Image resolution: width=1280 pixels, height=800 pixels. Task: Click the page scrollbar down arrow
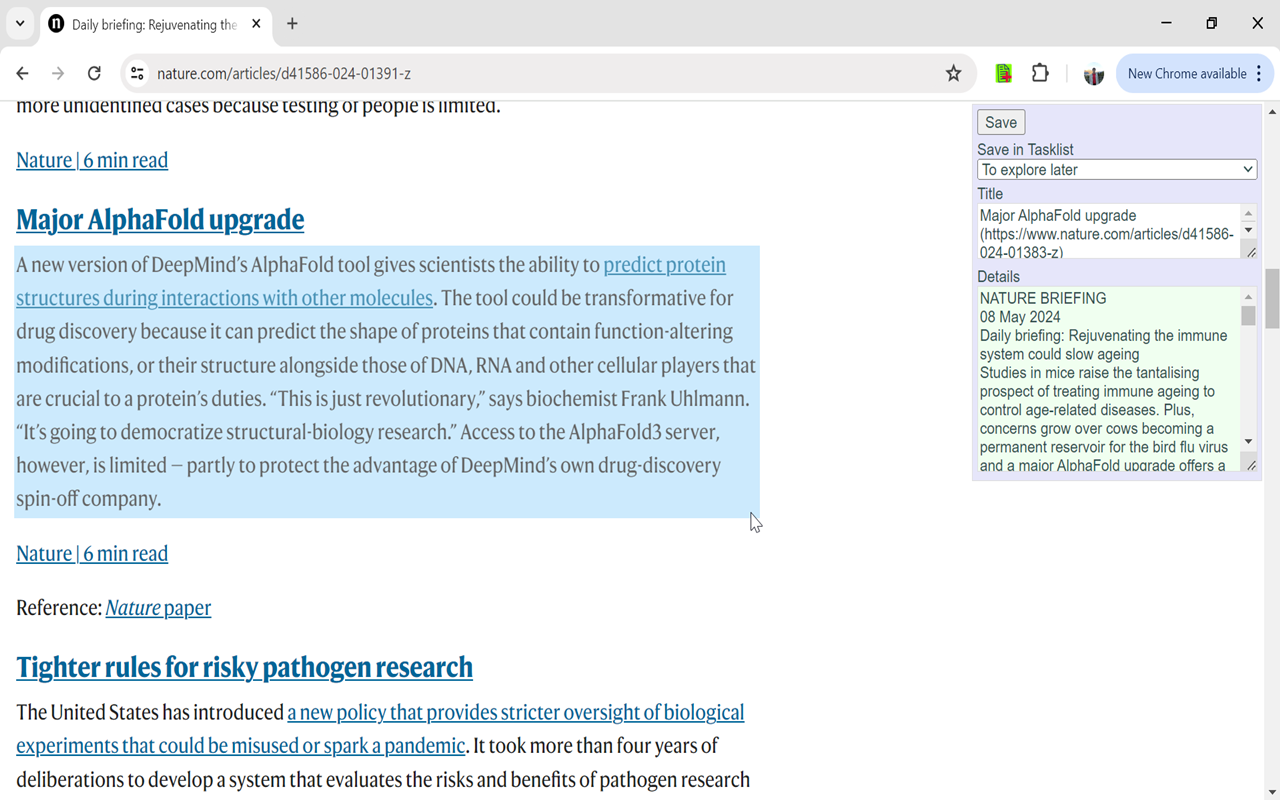click(1272, 792)
